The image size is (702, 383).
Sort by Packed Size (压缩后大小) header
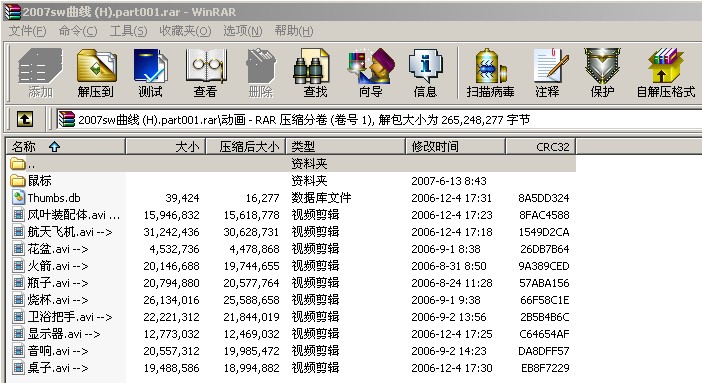click(x=246, y=146)
